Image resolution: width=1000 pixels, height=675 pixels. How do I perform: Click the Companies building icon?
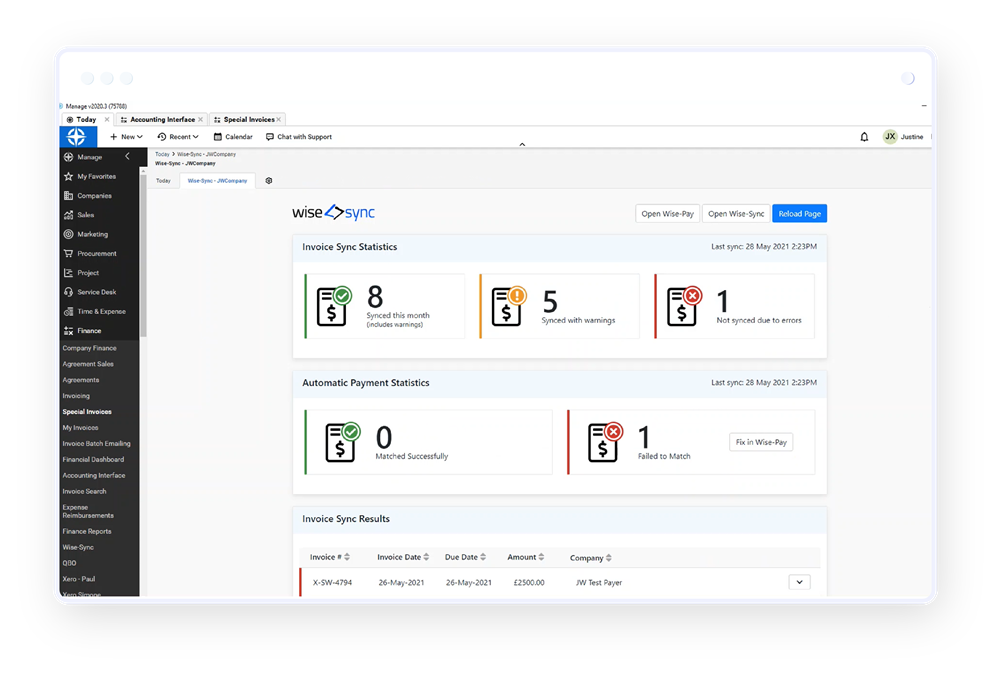68,196
